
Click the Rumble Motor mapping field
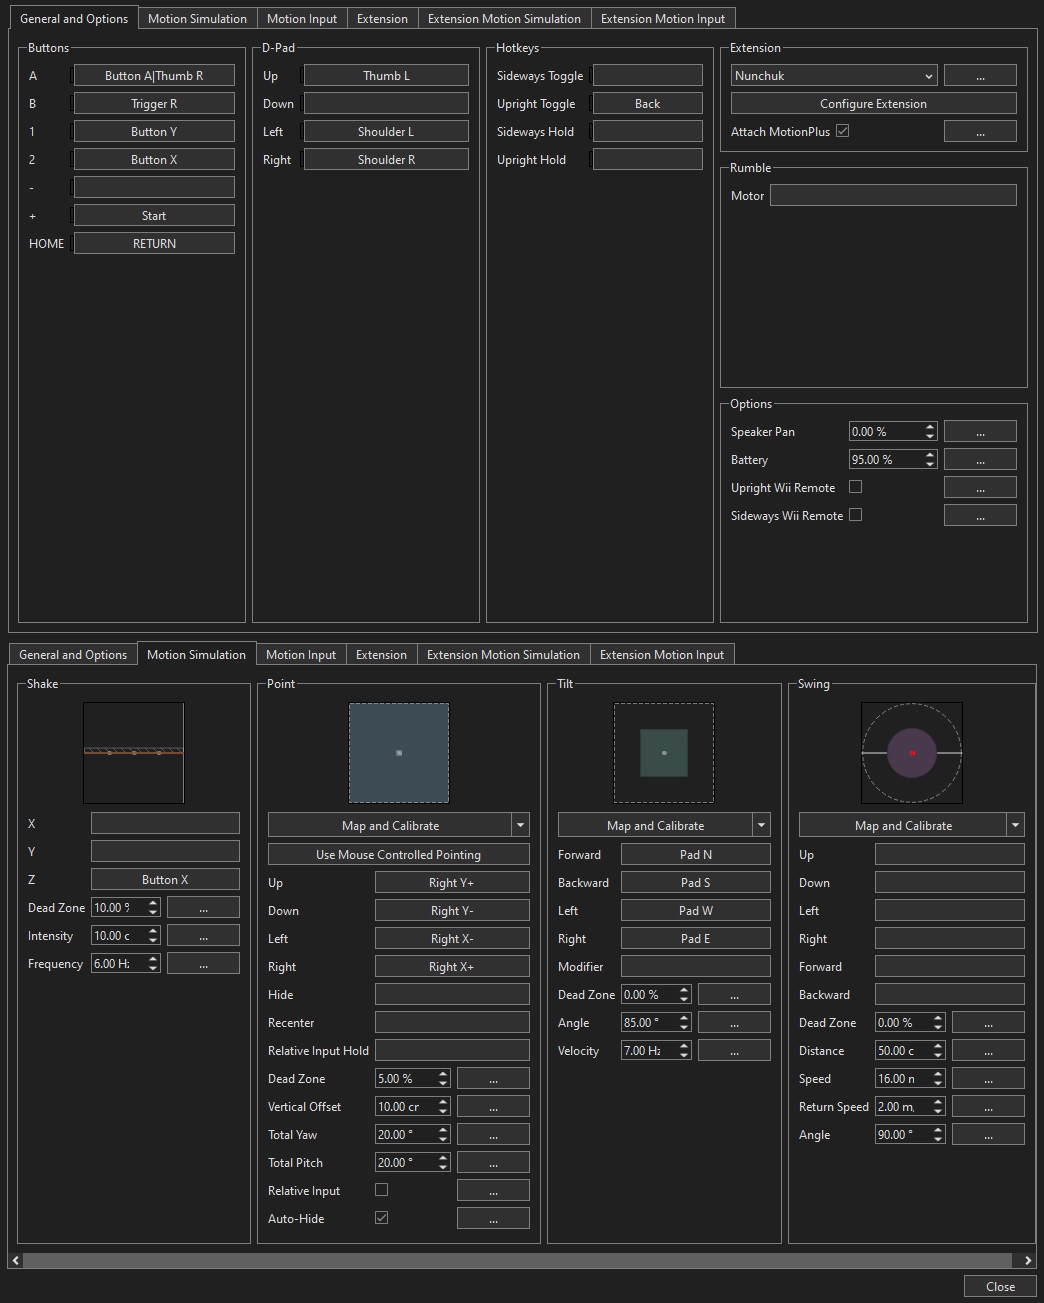(x=892, y=196)
